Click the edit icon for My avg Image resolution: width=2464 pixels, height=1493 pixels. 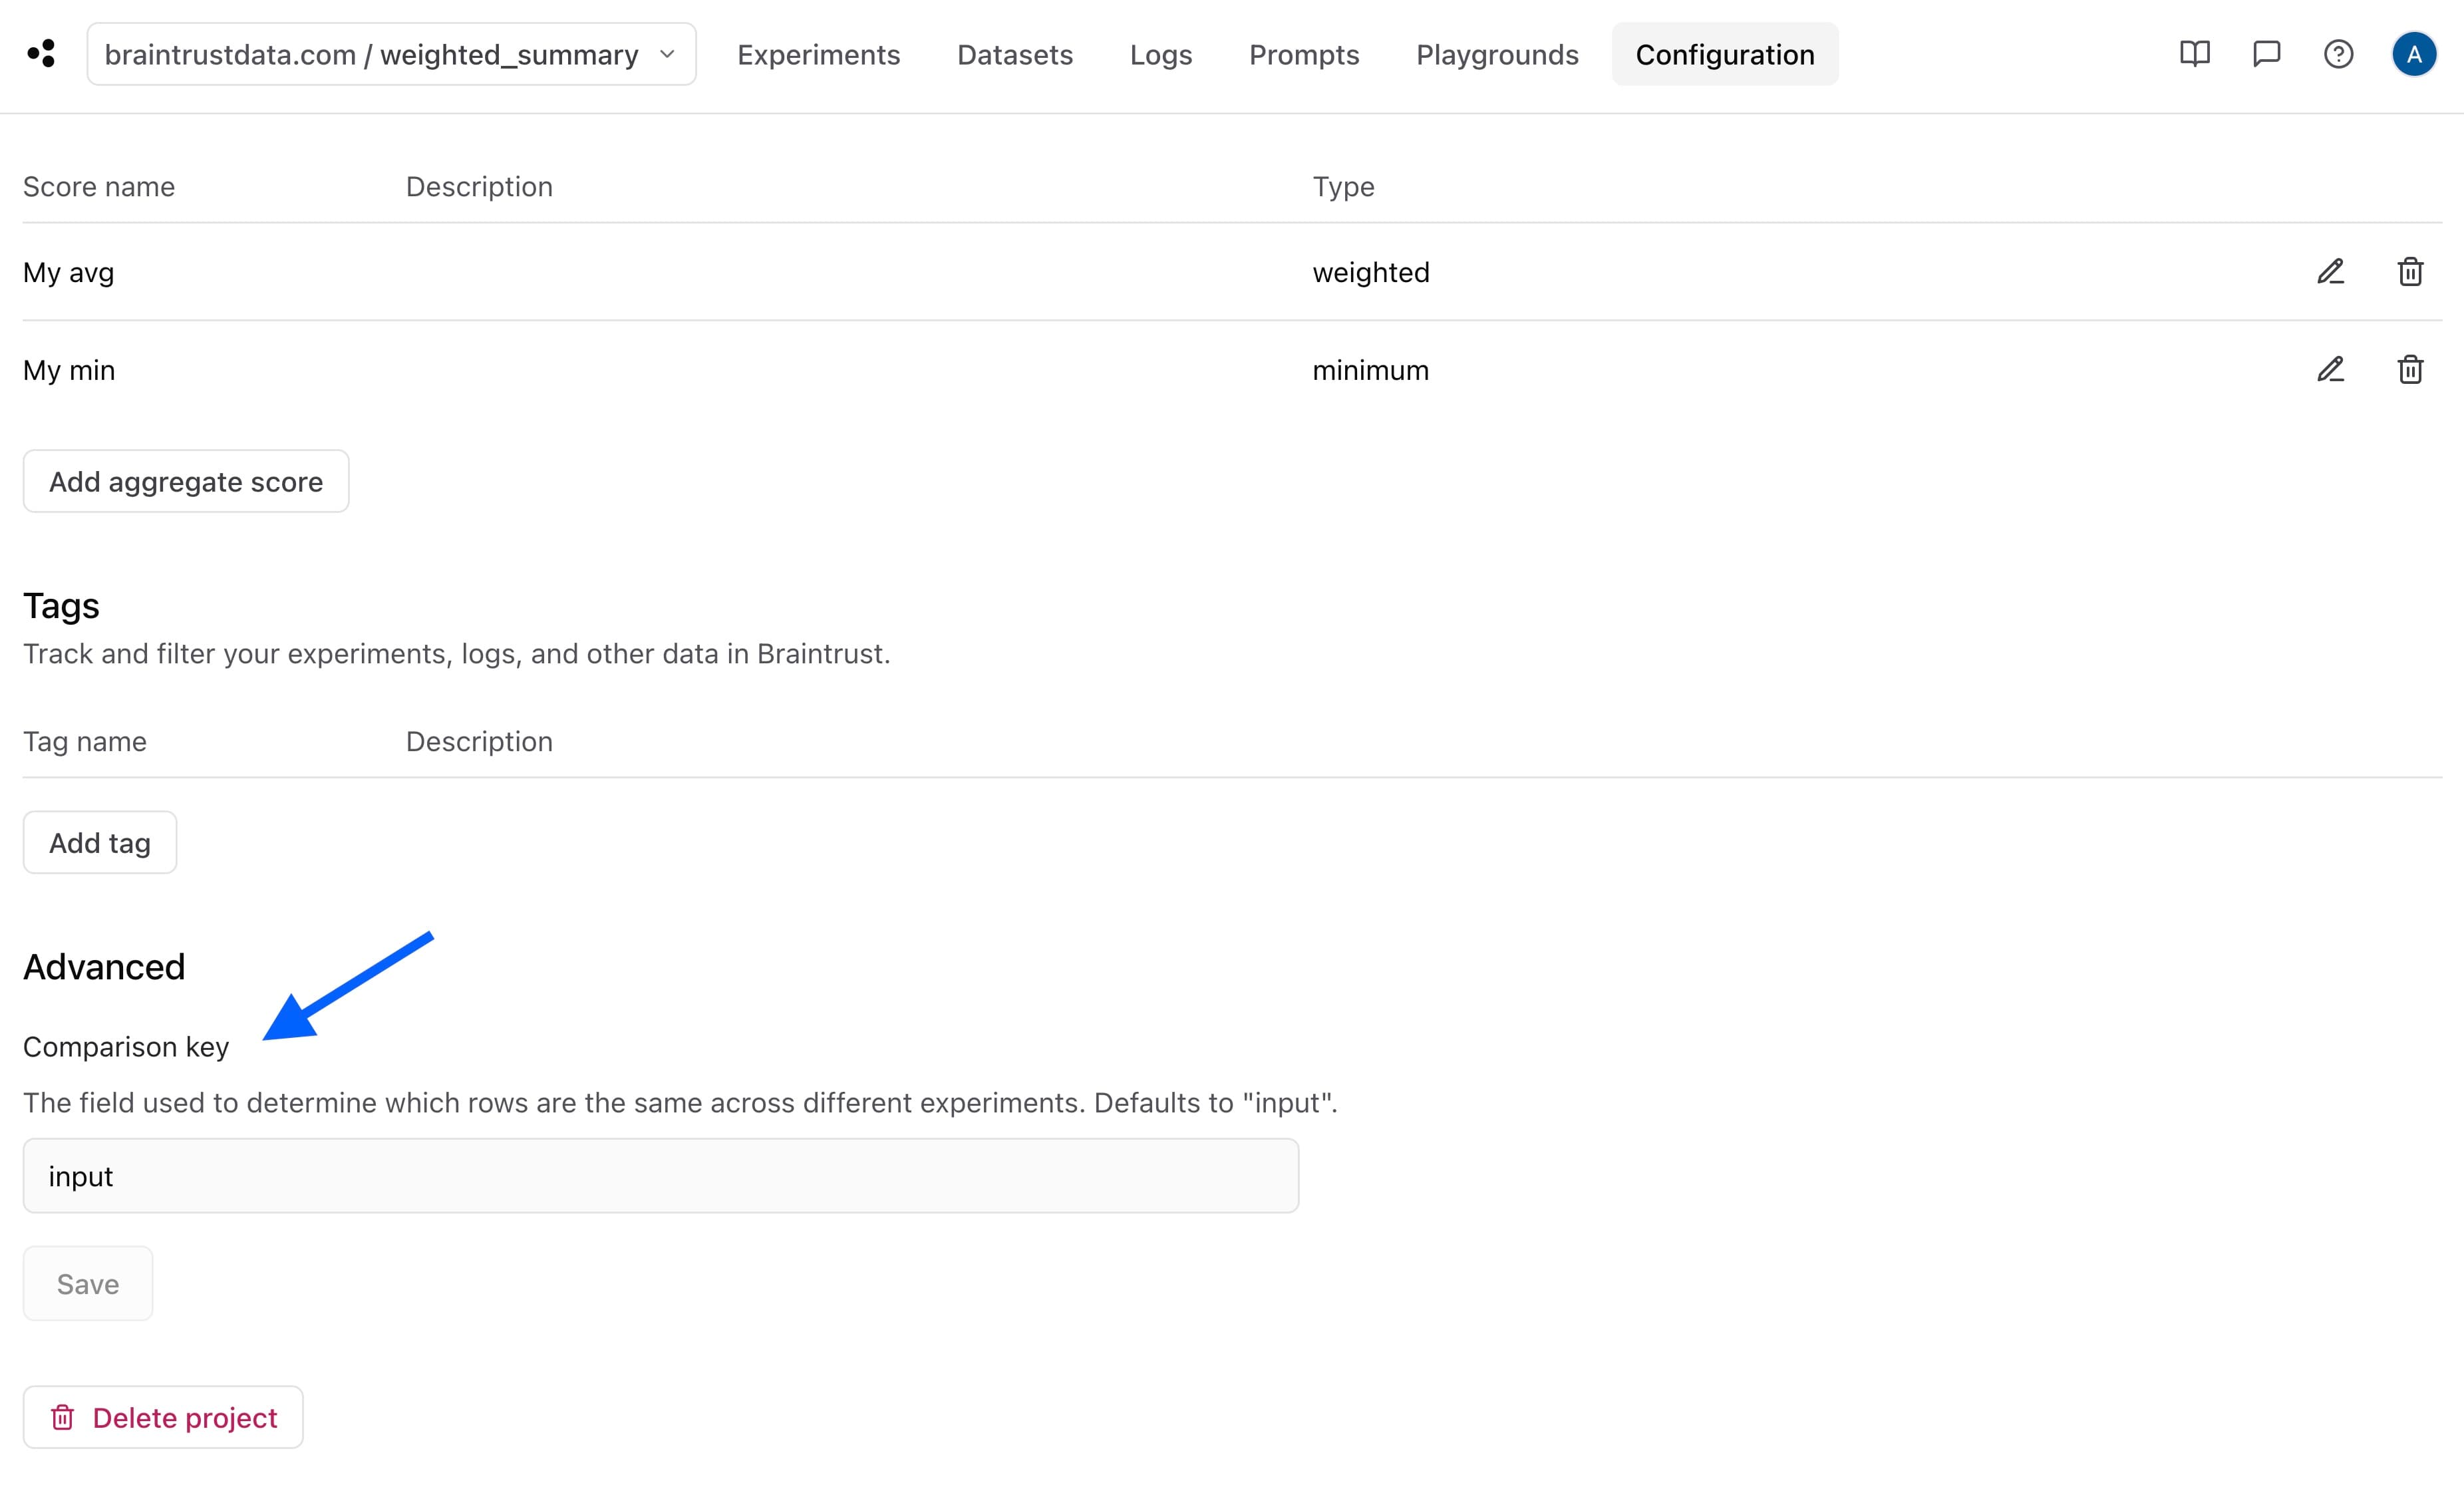tap(2328, 271)
